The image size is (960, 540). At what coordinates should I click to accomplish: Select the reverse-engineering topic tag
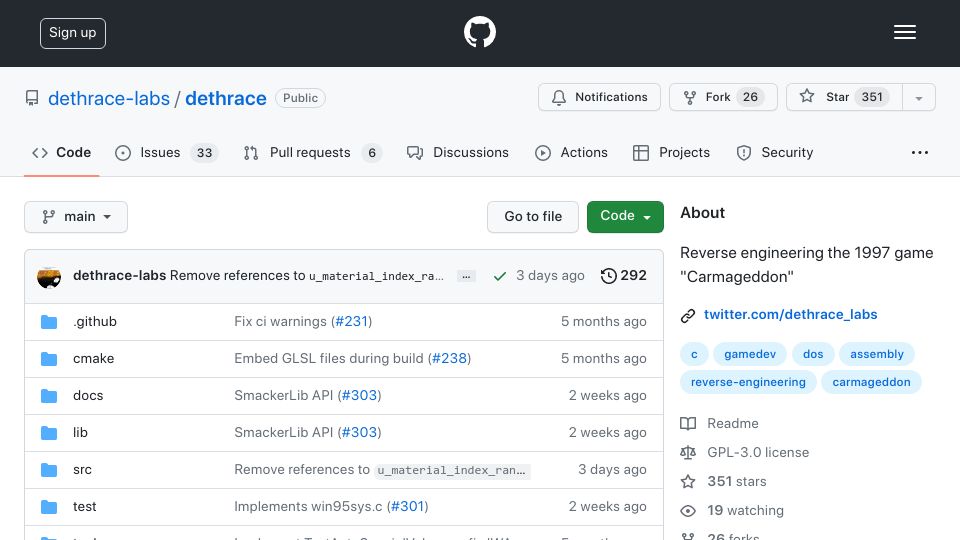748,382
